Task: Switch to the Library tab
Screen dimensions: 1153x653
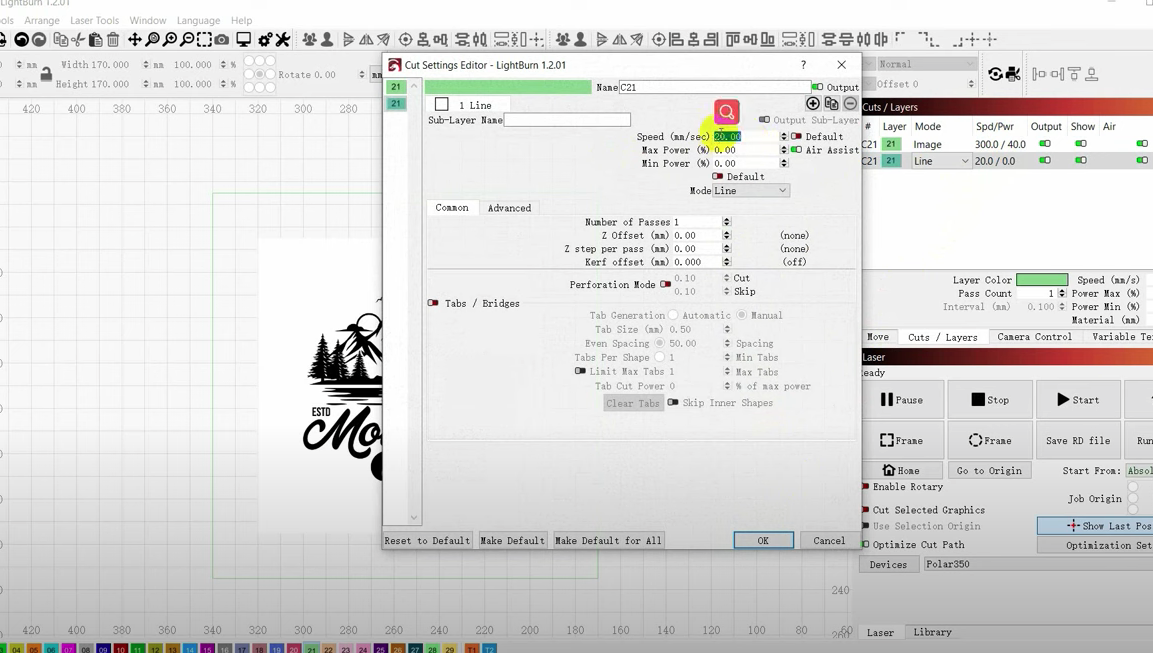Action: [x=932, y=632]
